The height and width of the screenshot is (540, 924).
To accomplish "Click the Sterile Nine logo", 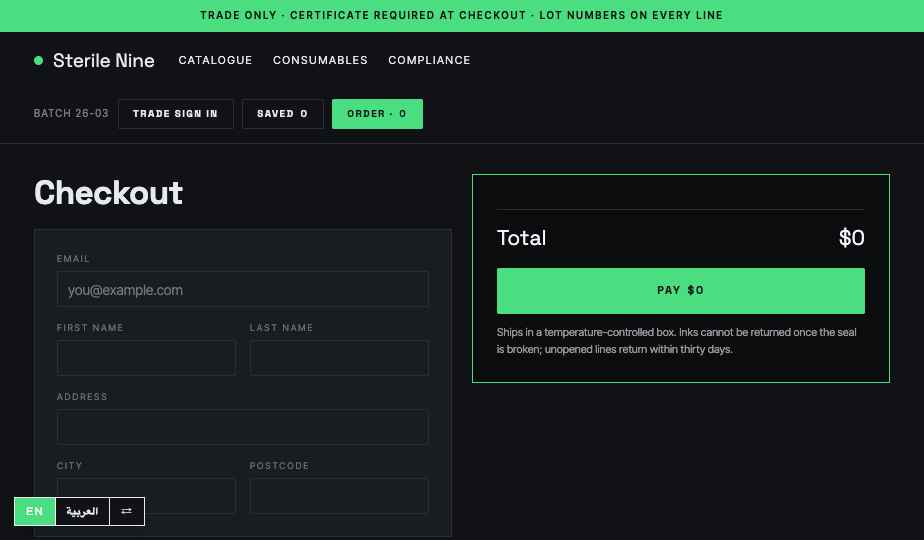I will (94, 60).
